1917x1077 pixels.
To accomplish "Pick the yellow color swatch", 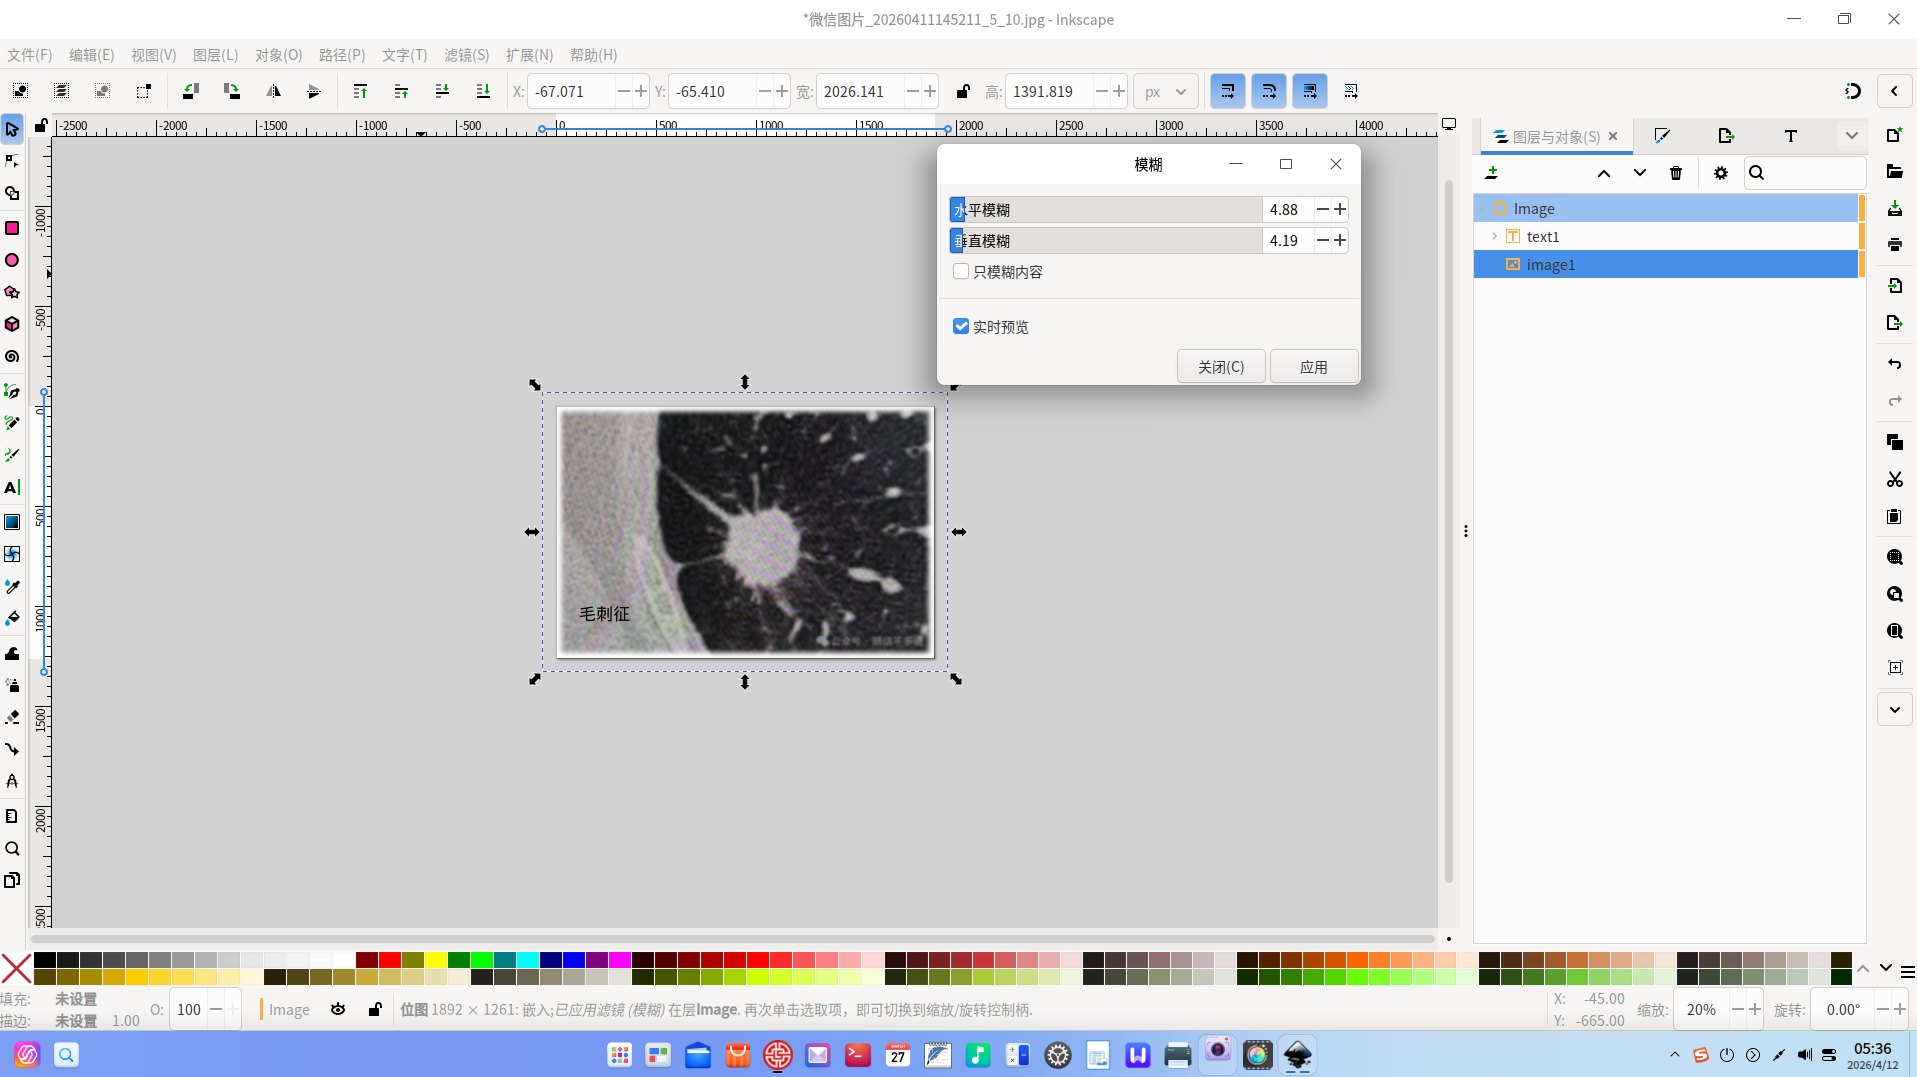I will [436, 960].
